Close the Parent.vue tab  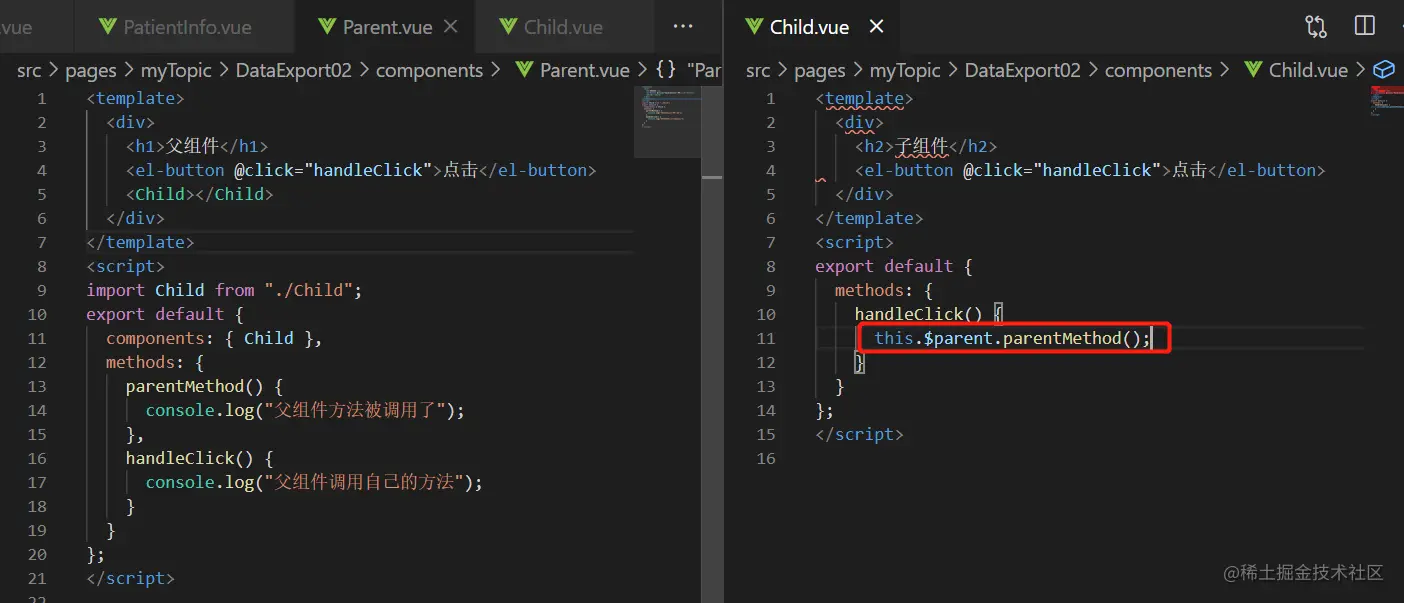[450, 27]
